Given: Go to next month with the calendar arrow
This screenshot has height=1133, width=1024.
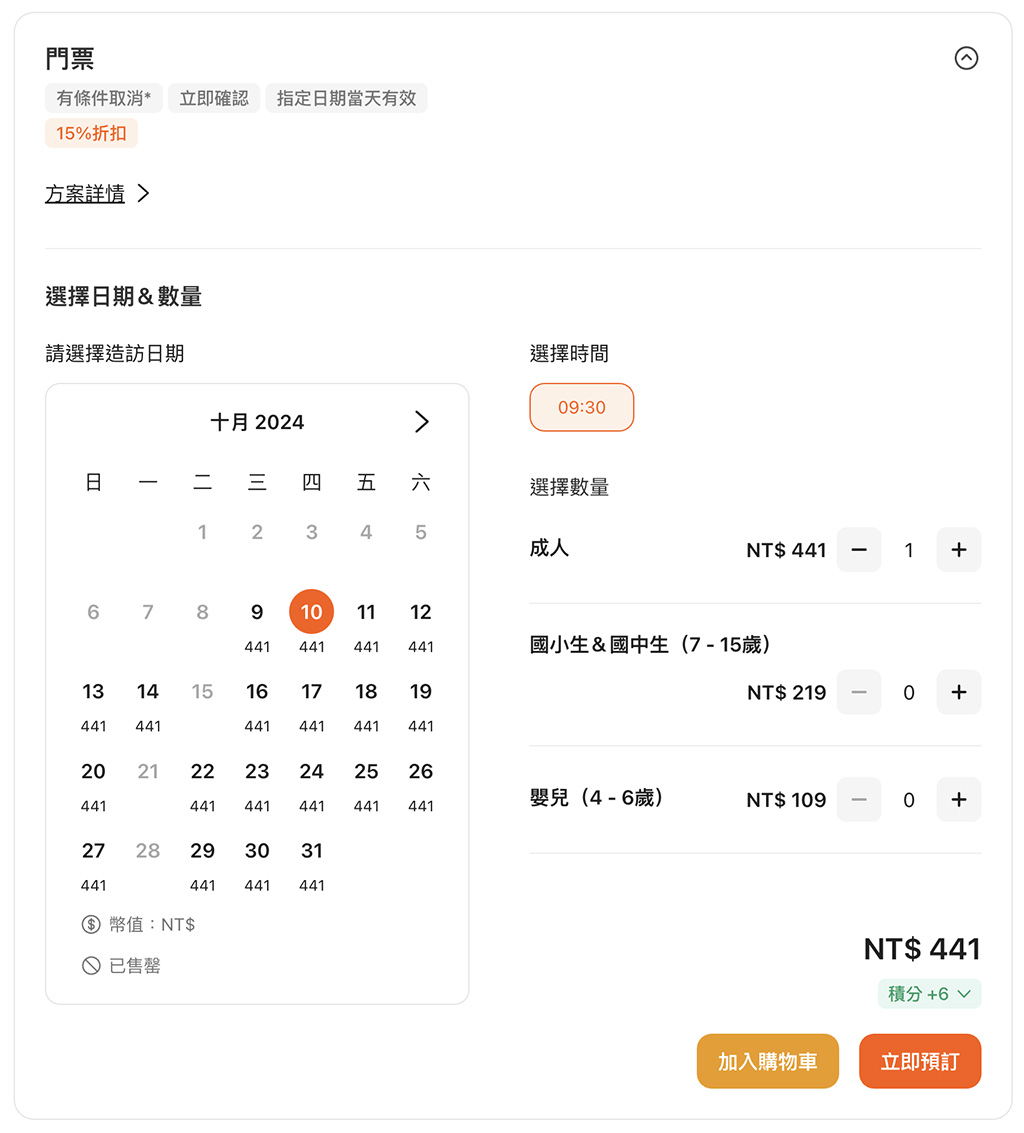Looking at the screenshot, I should (x=421, y=421).
